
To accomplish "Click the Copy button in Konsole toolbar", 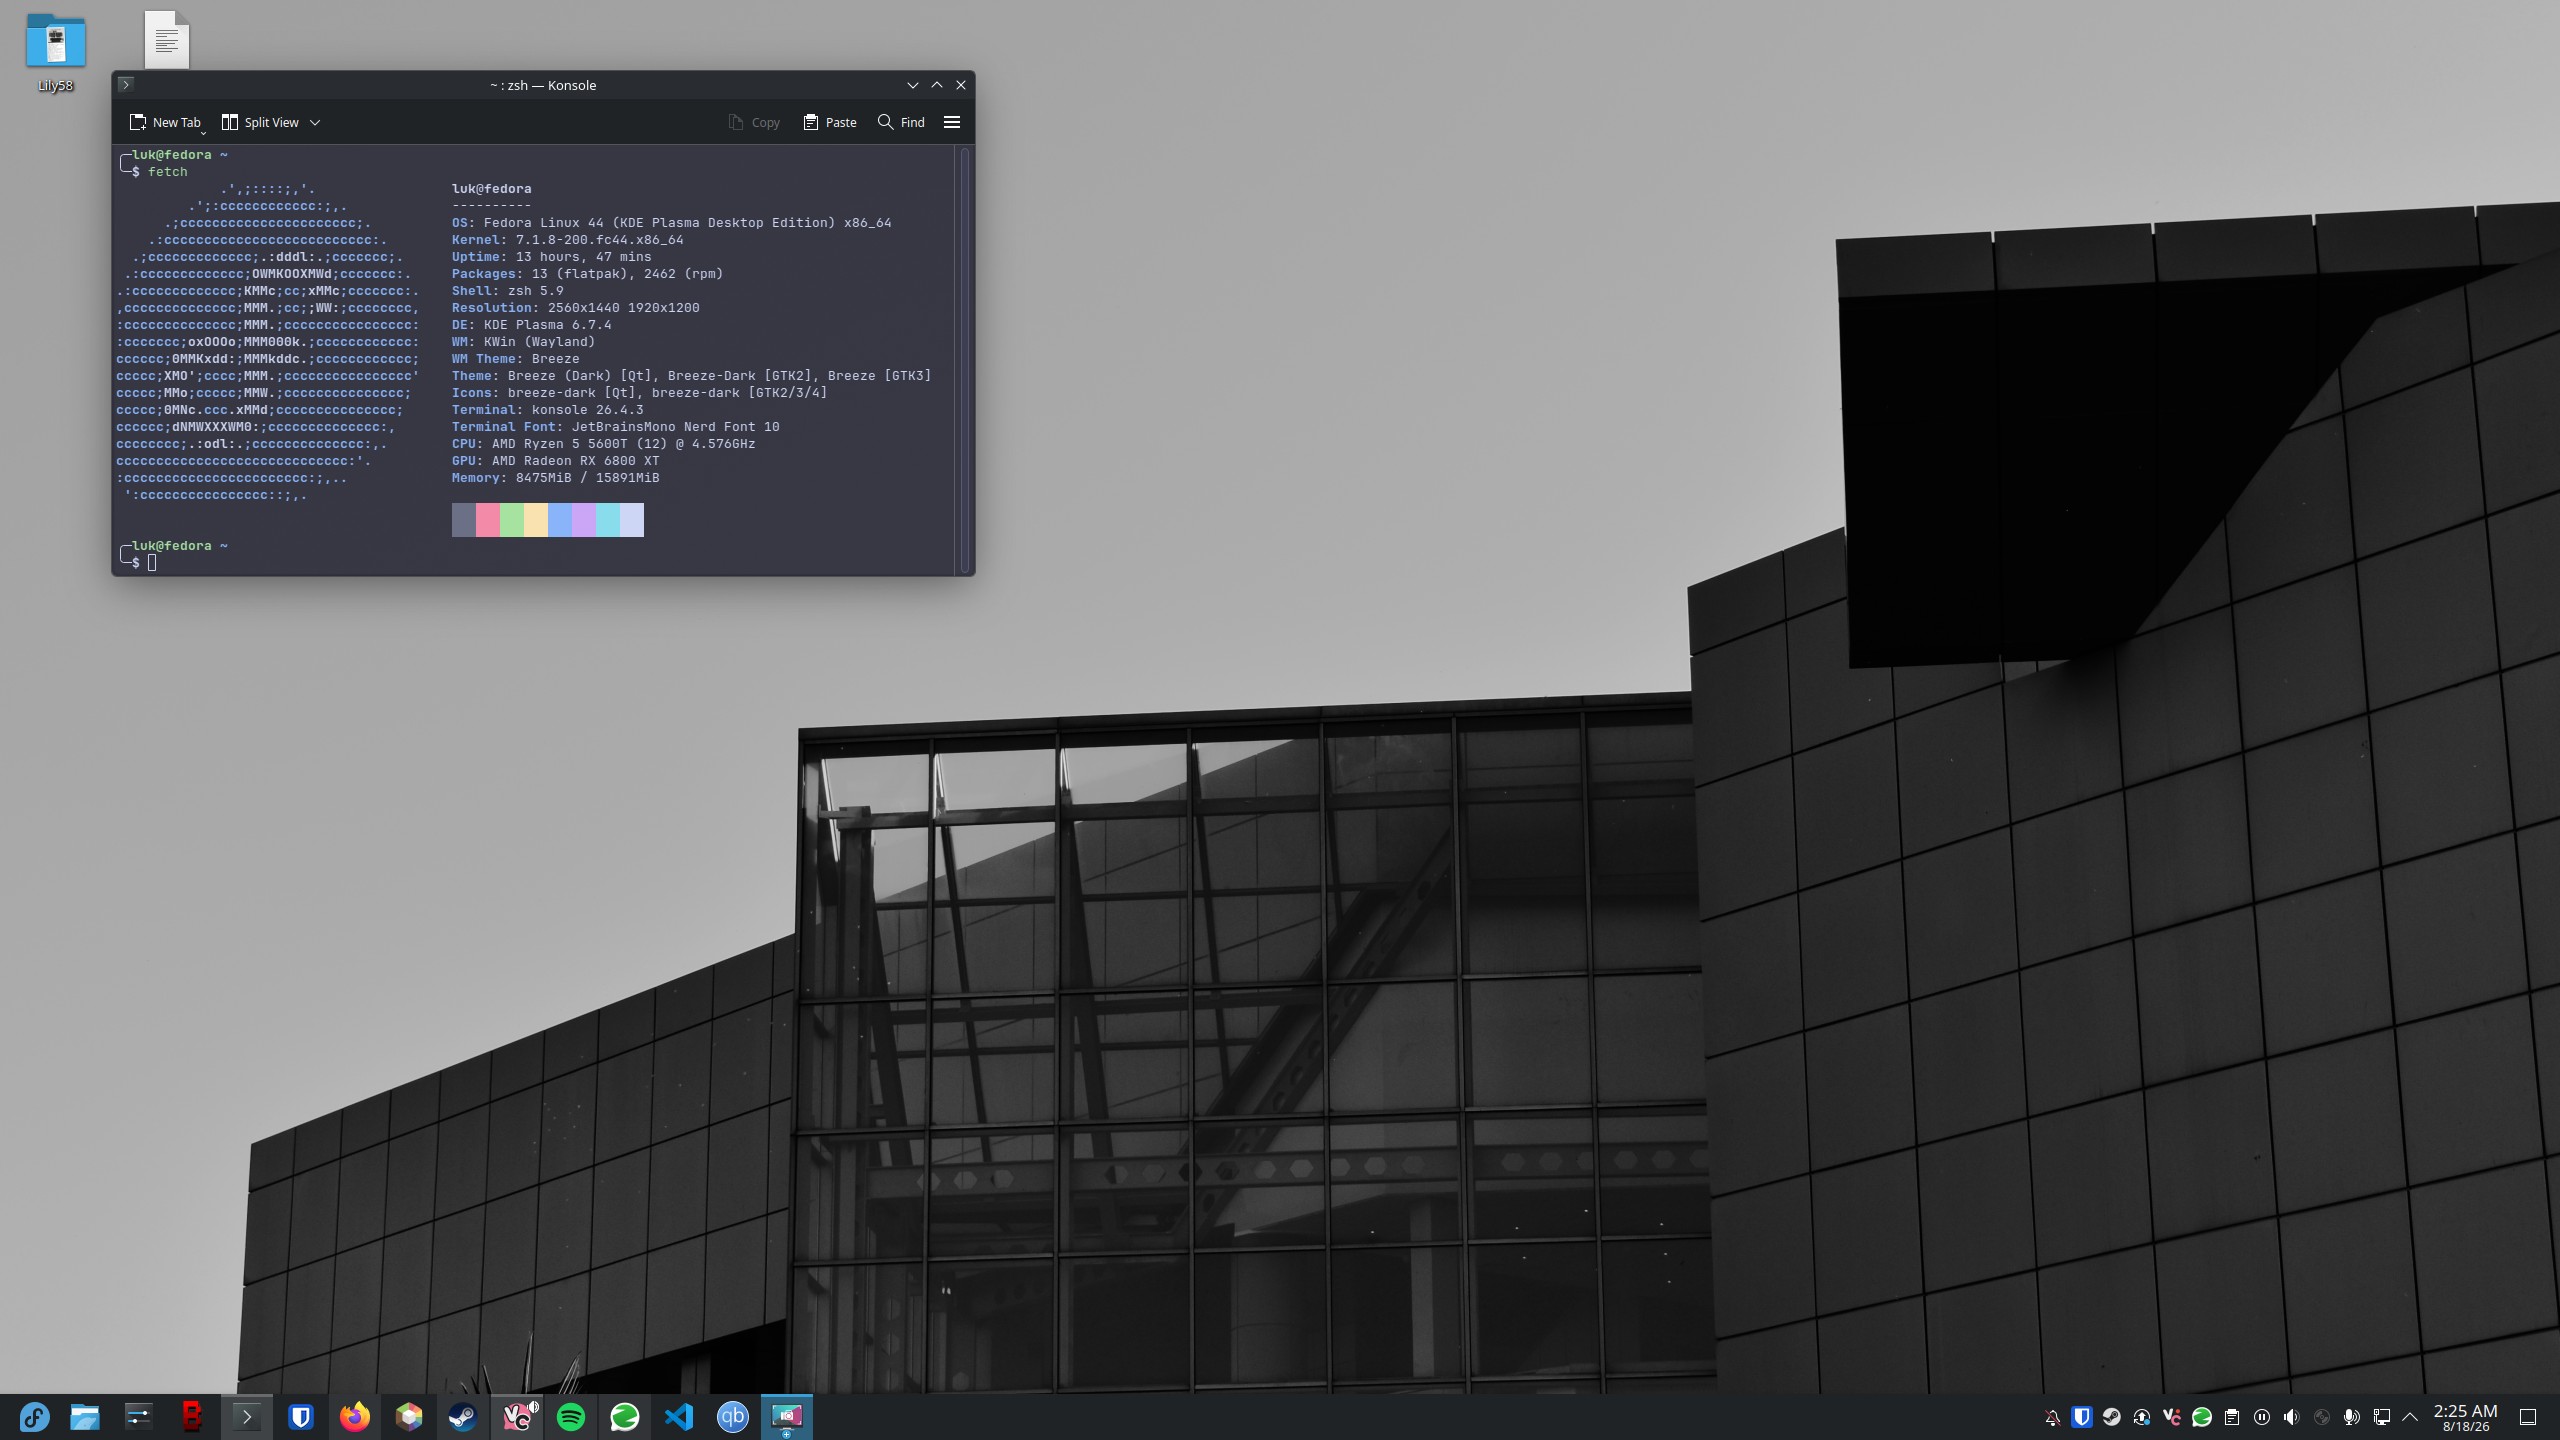I will click(754, 122).
